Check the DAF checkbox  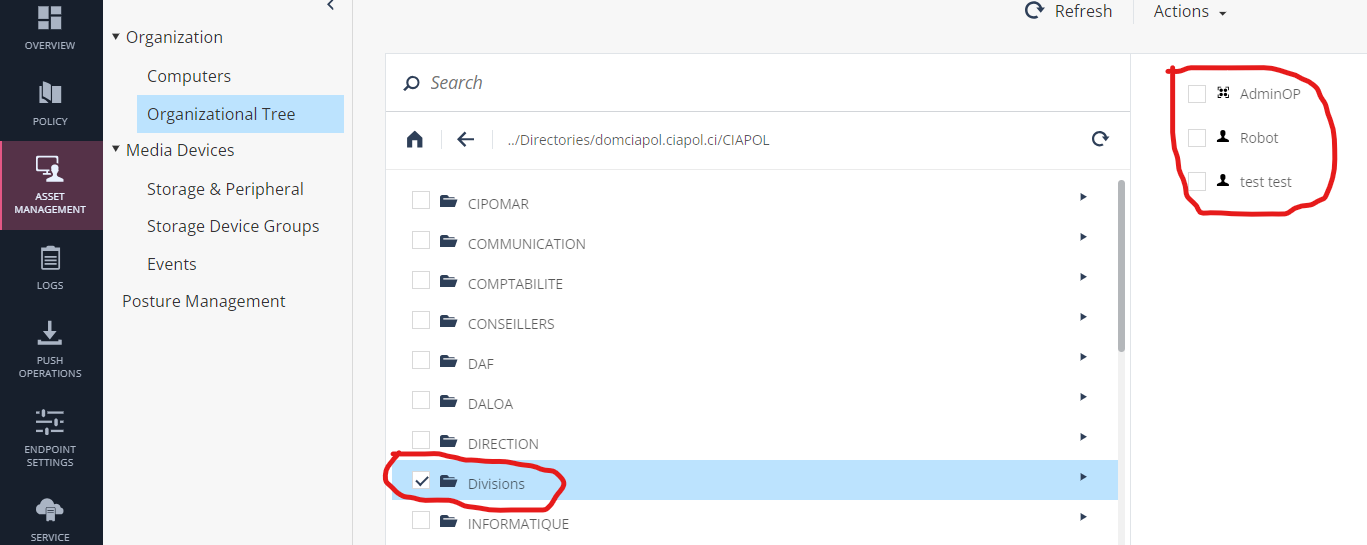pos(421,361)
